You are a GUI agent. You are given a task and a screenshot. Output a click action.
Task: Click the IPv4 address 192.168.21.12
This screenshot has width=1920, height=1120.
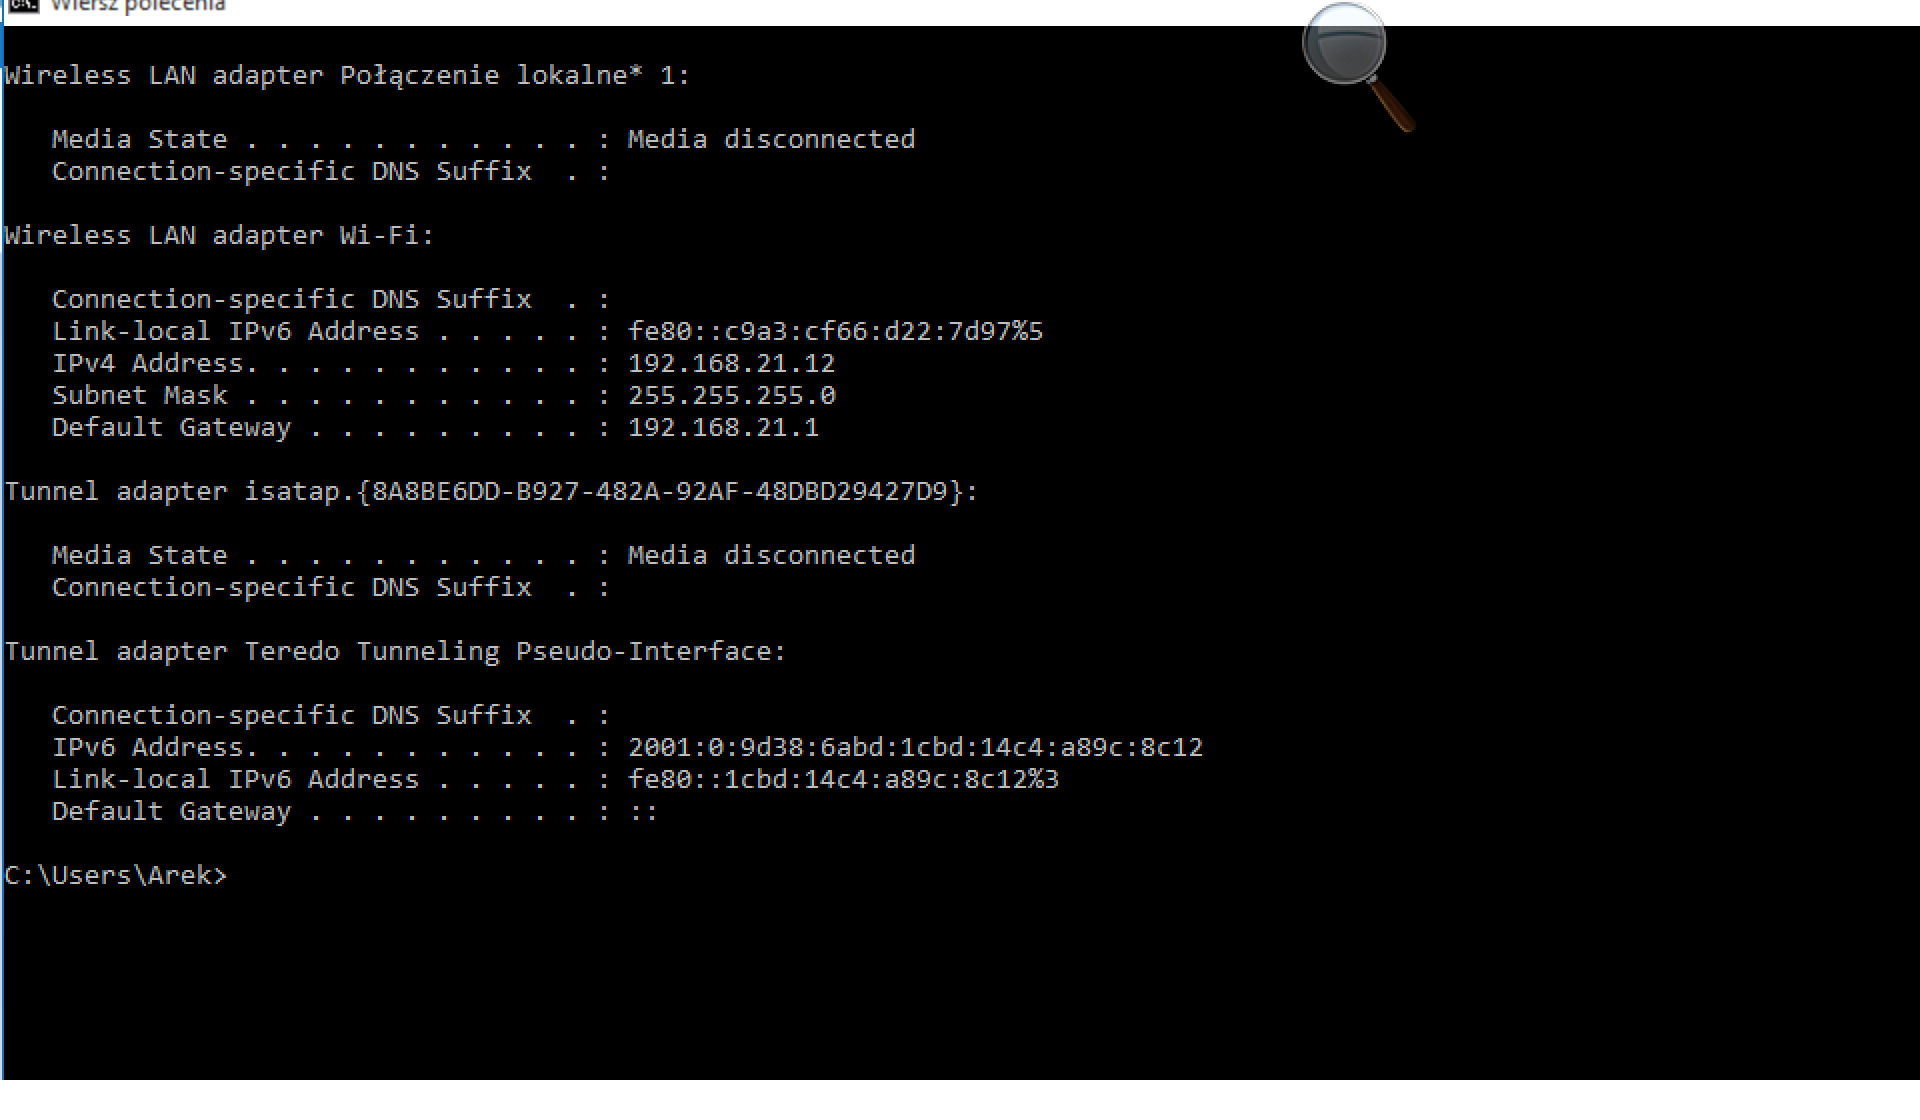point(731,363)
